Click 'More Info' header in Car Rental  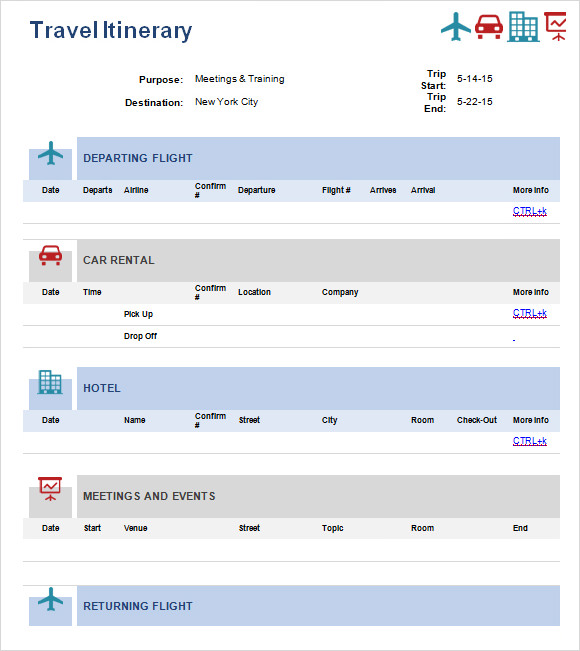coord(531,292)
